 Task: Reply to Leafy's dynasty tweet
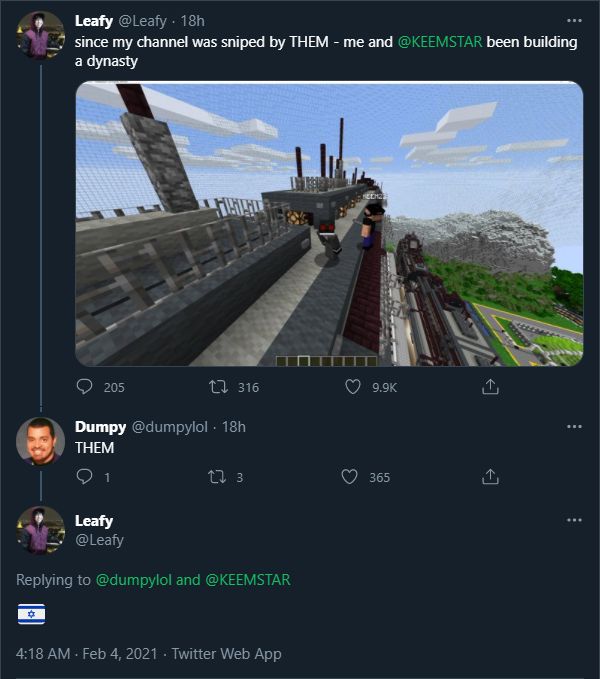(85, 387)
